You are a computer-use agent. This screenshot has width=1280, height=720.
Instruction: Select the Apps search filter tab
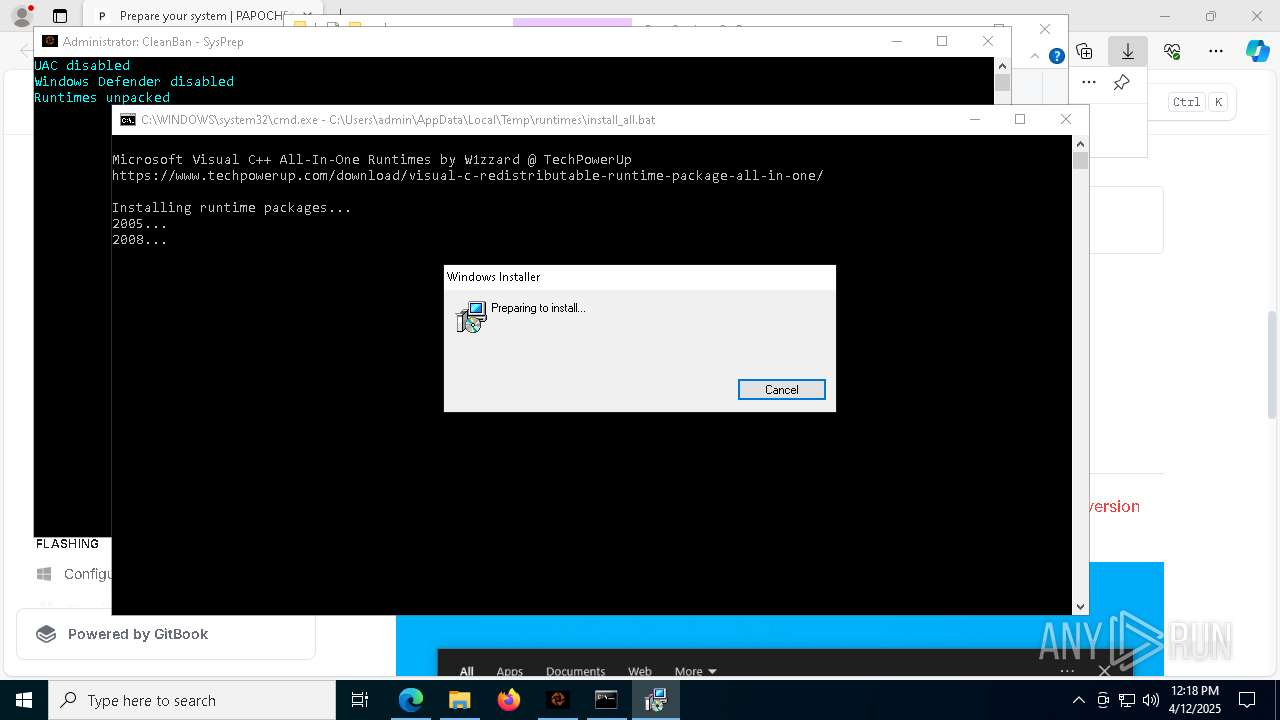pyautogui.click(x=509, y=671)
